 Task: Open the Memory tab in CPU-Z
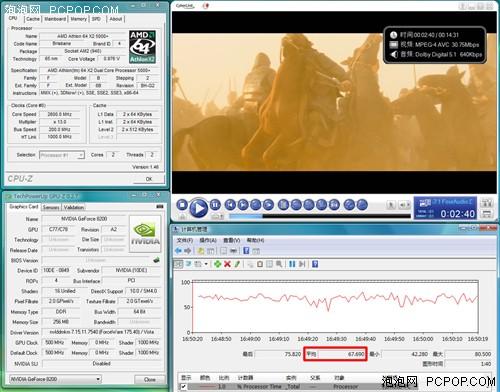(x=79, y=19)
